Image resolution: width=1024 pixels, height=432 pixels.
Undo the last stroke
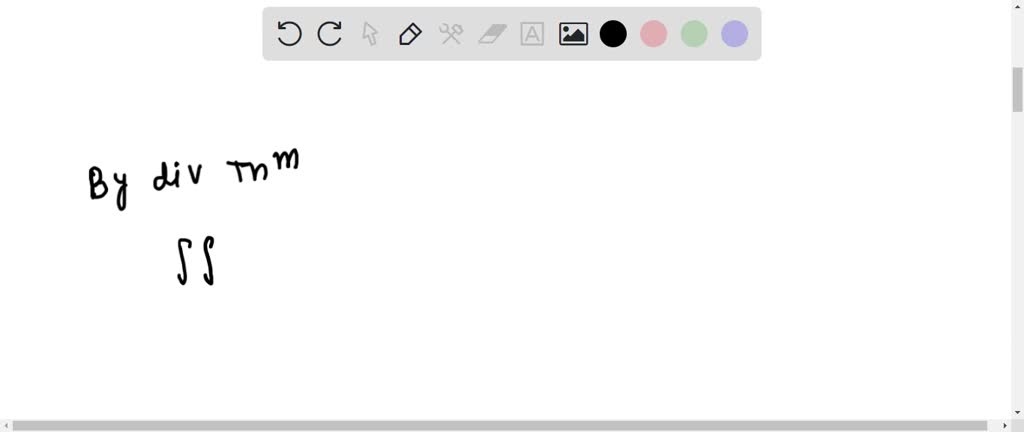(x=289, y=34)
